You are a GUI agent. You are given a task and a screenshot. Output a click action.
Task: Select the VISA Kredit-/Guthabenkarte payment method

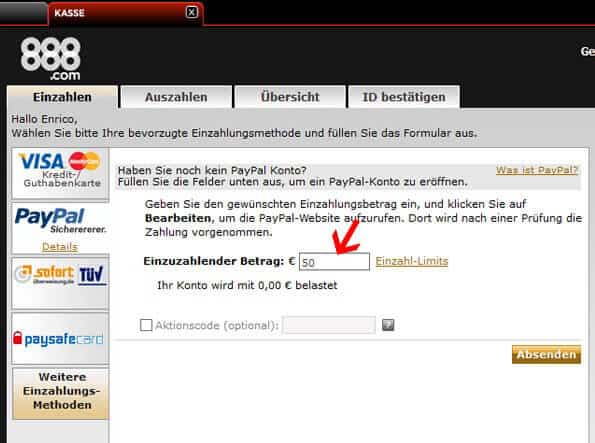60,173
